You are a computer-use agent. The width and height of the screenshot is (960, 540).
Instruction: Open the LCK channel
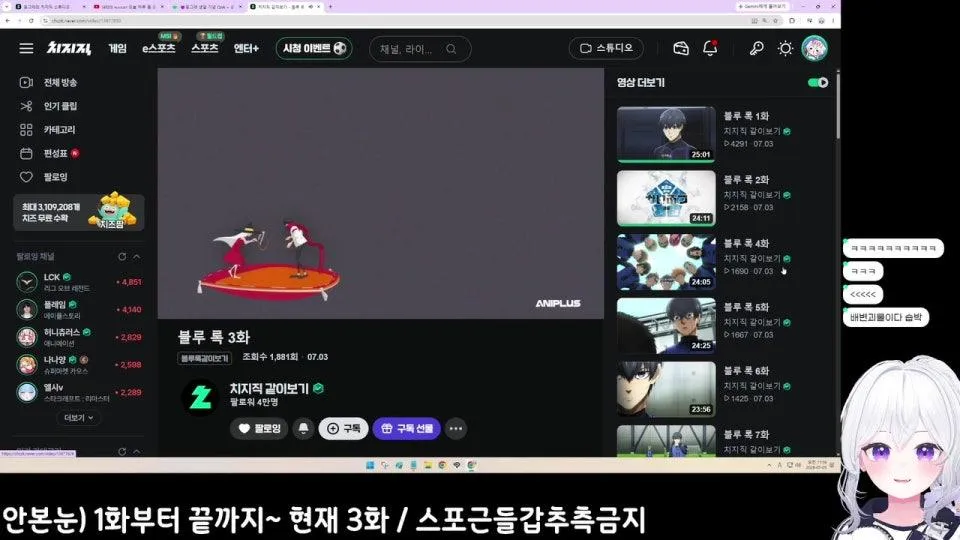pyautogui.click(x=79, y=282)
